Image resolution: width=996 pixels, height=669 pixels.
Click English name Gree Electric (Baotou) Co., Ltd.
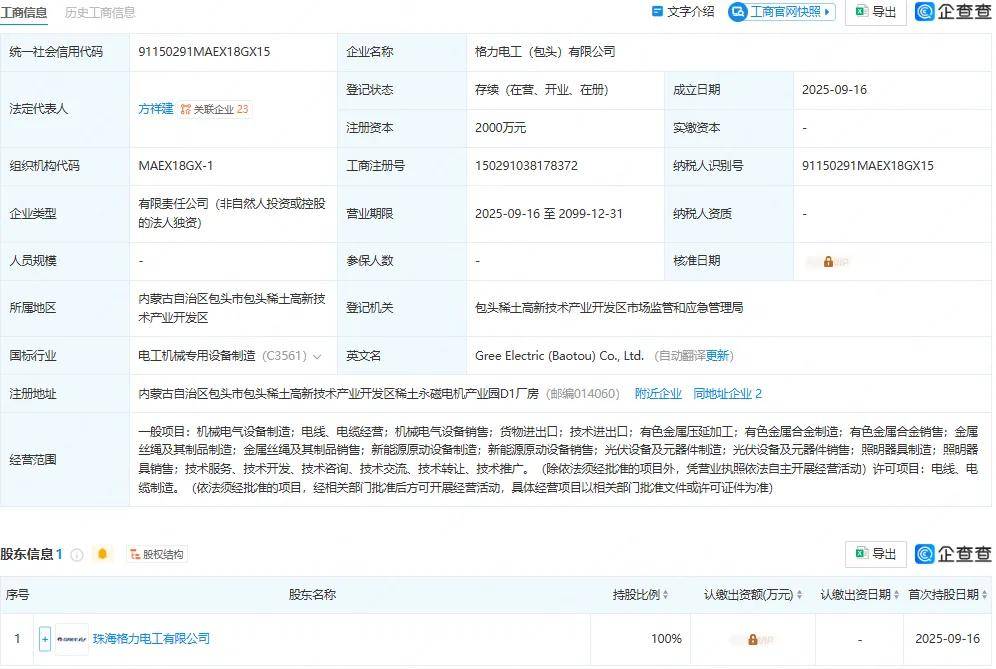click(x=560, y=356)
